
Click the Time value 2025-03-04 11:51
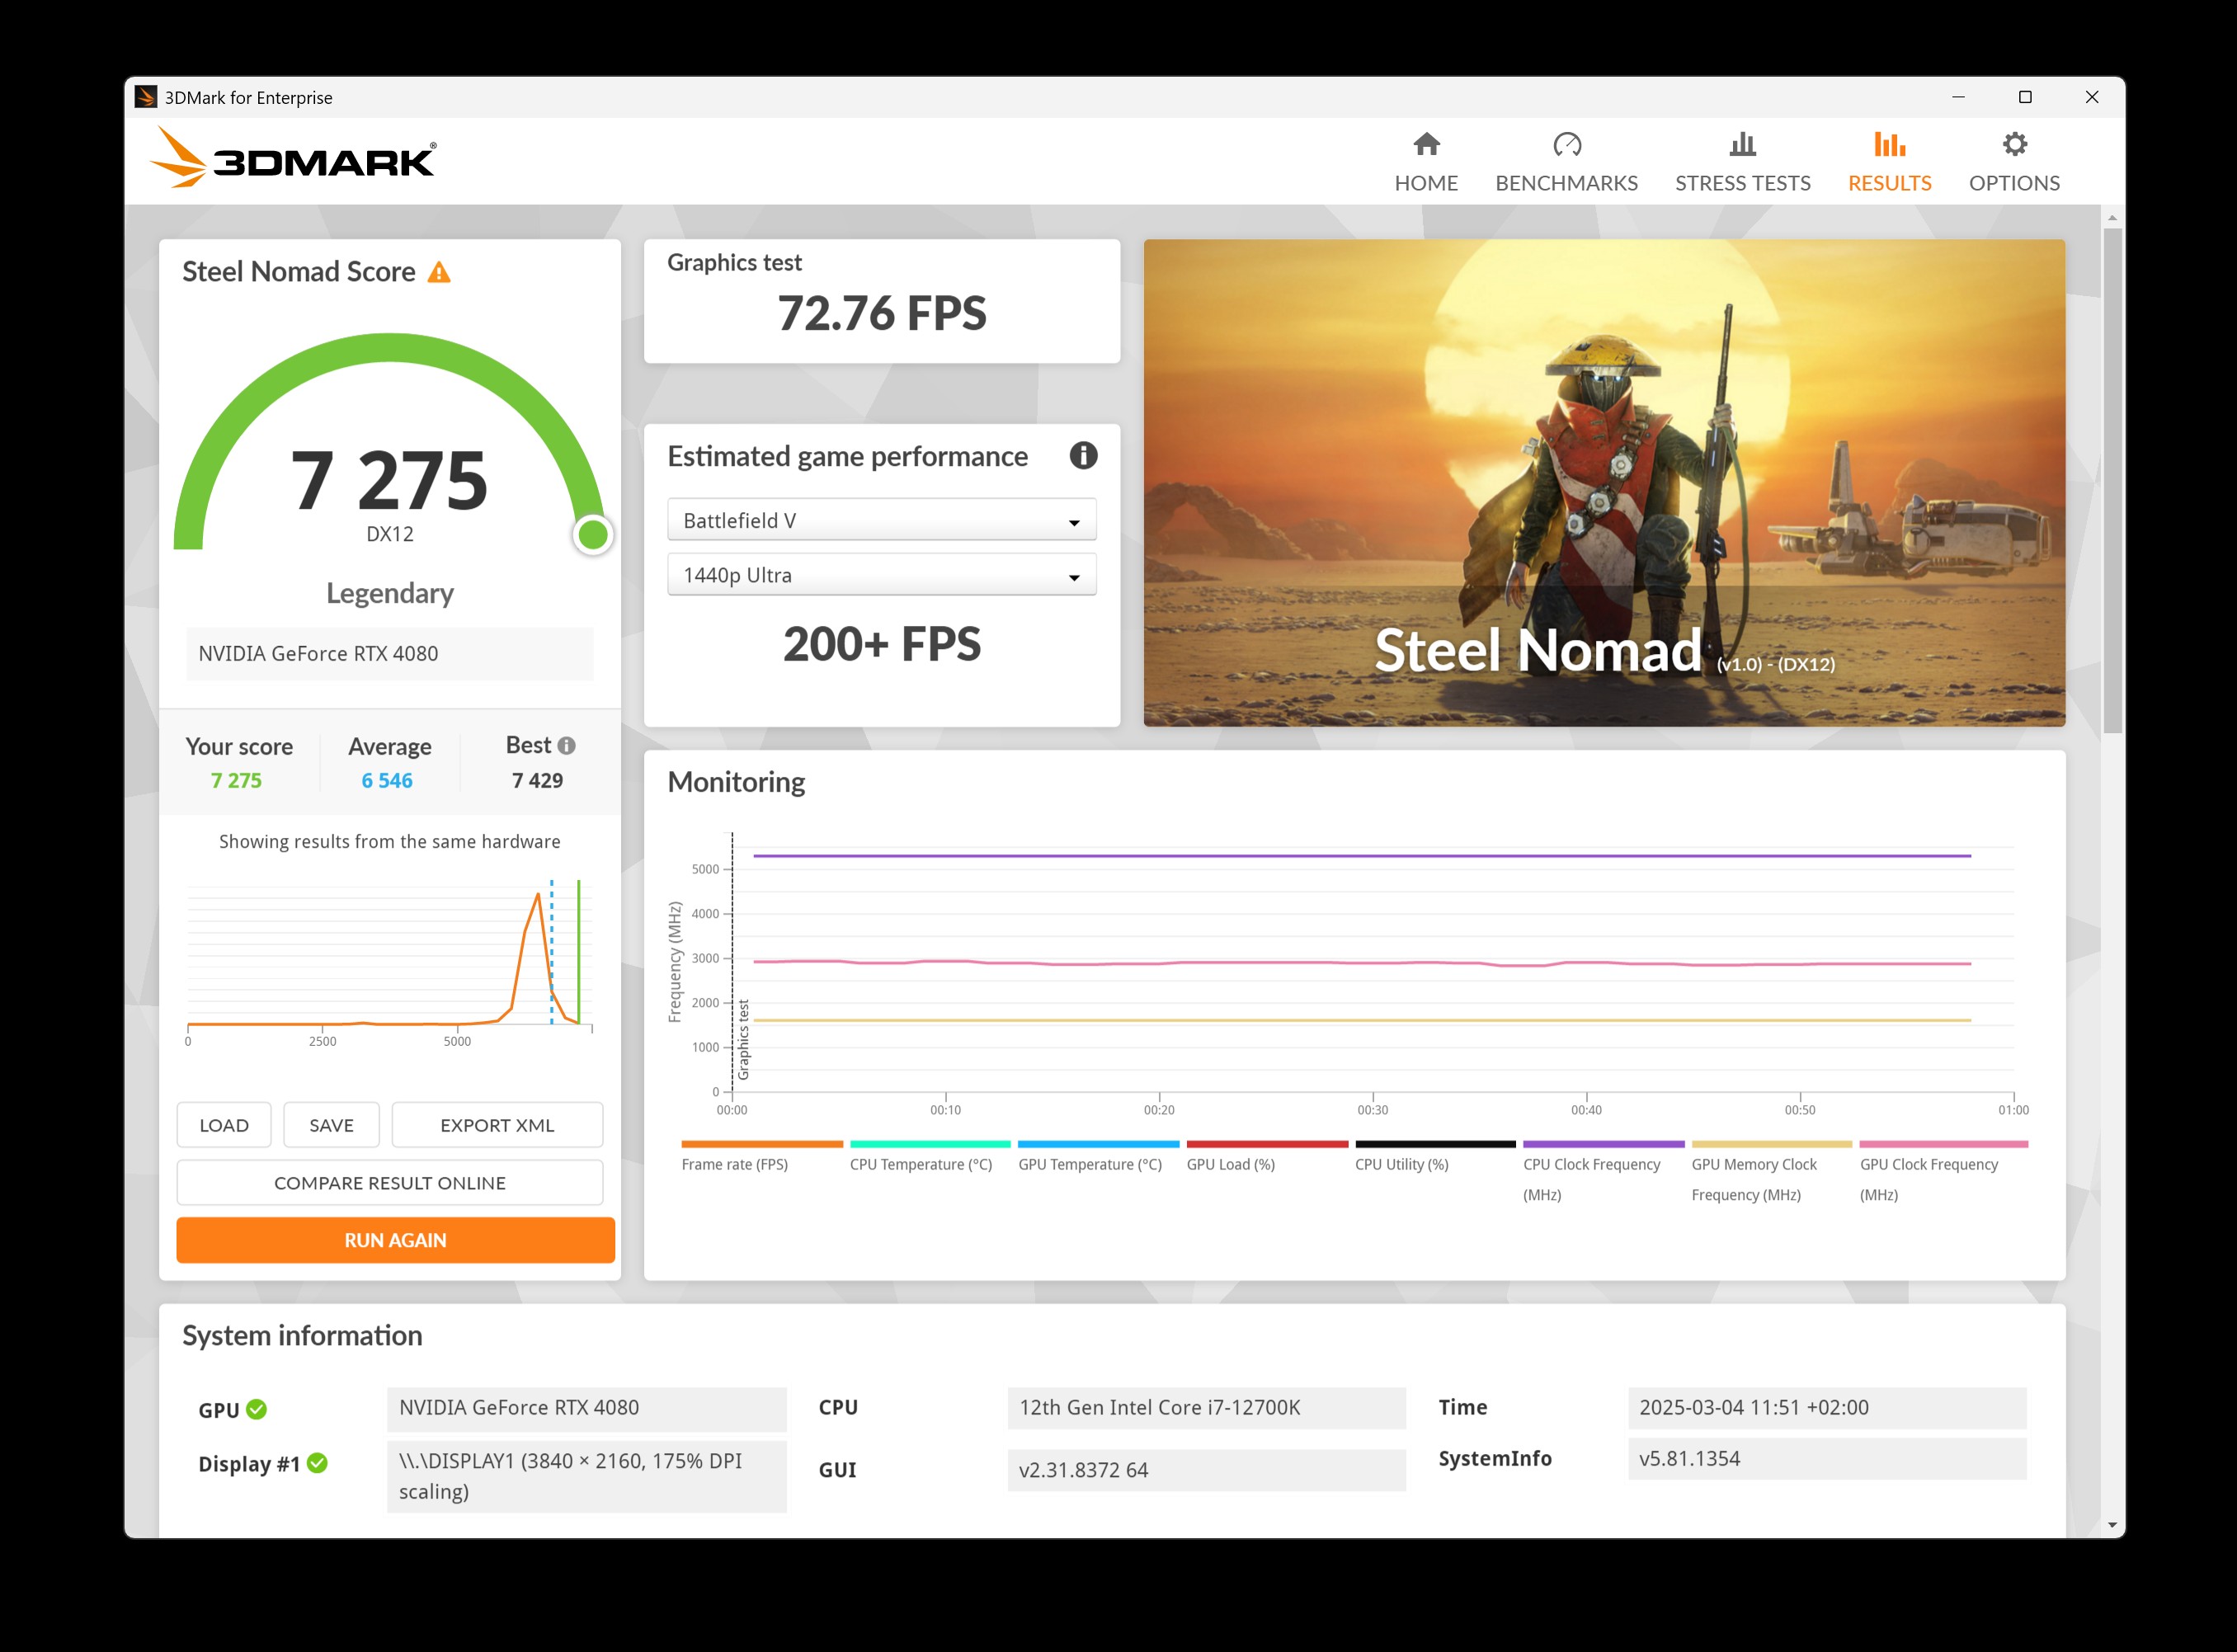click(x=1827, y=1407)
